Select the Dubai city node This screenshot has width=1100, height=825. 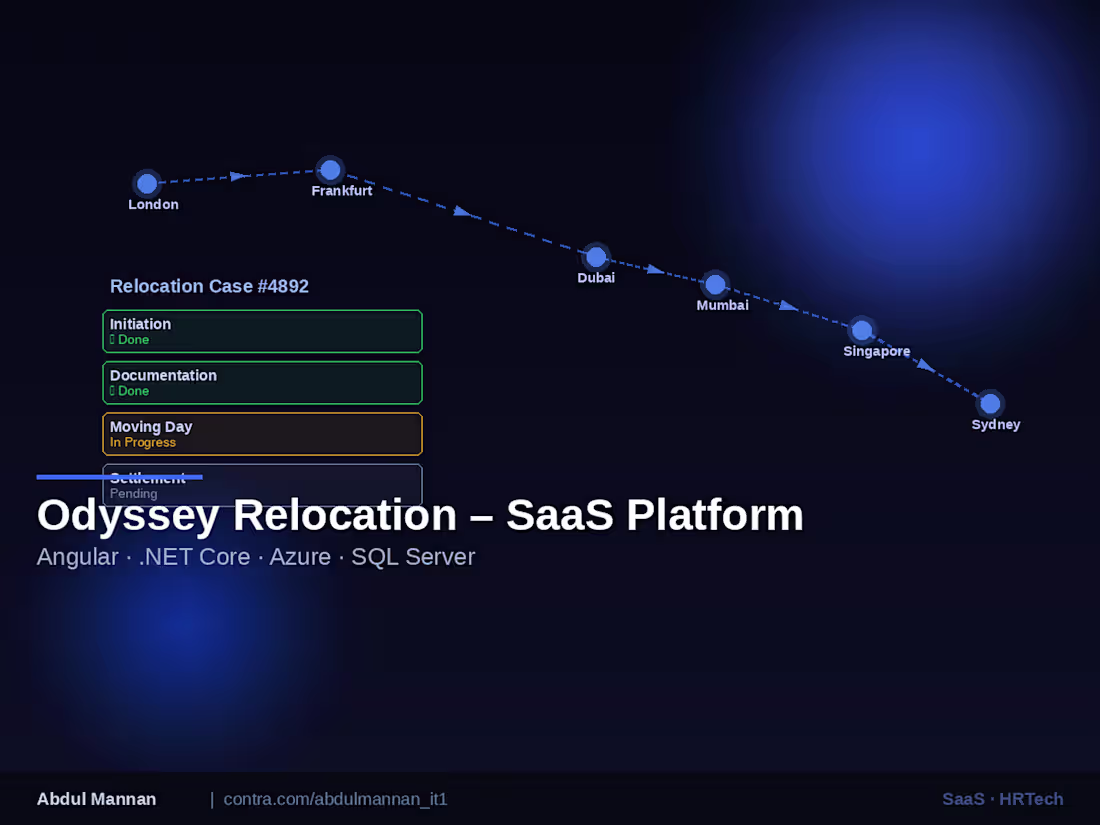click(x=596, y=257)
